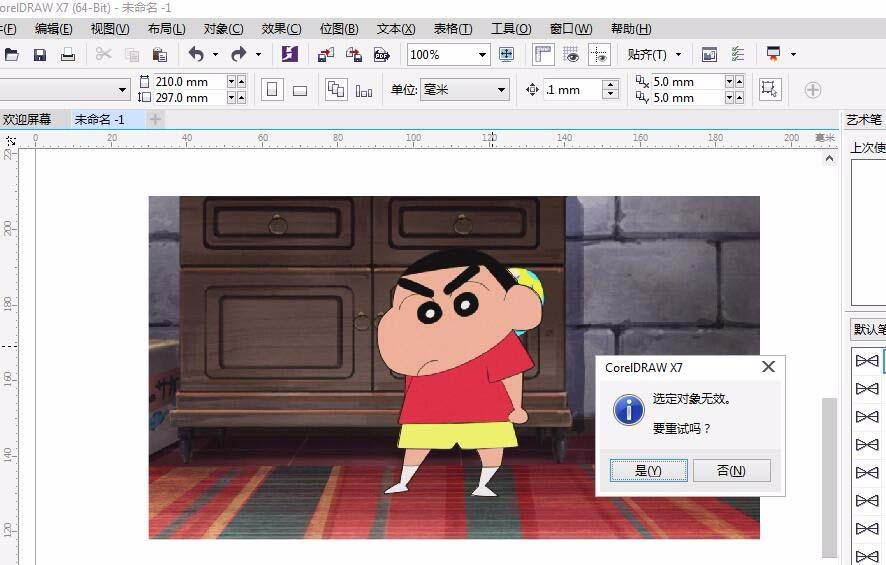Click the ruler origin icon at corner
The image size is (886, 565).
(10, 140)
